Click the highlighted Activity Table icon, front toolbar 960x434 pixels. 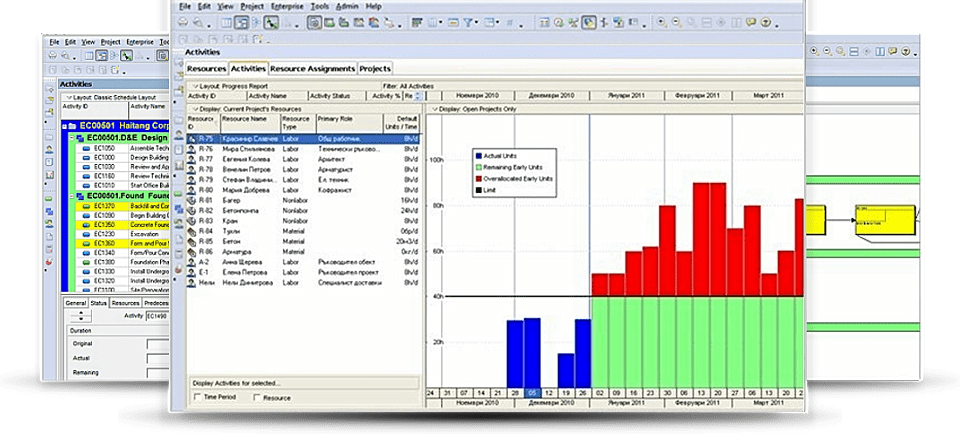pyautogui.click(x=241, y=23)
